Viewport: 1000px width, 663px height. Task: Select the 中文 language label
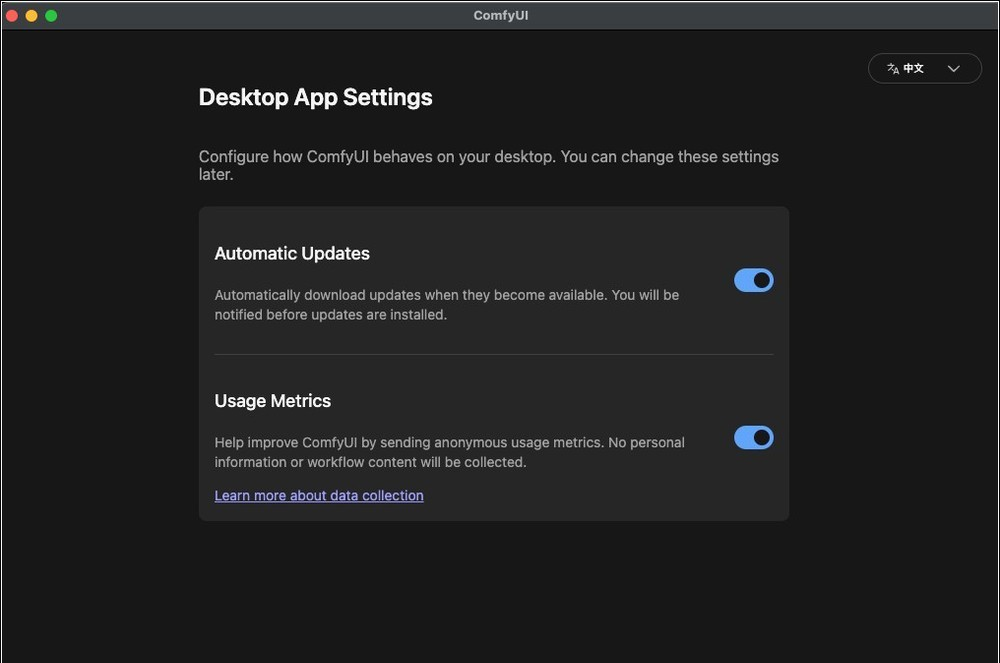pyautogui.click(x=913, y=69)
